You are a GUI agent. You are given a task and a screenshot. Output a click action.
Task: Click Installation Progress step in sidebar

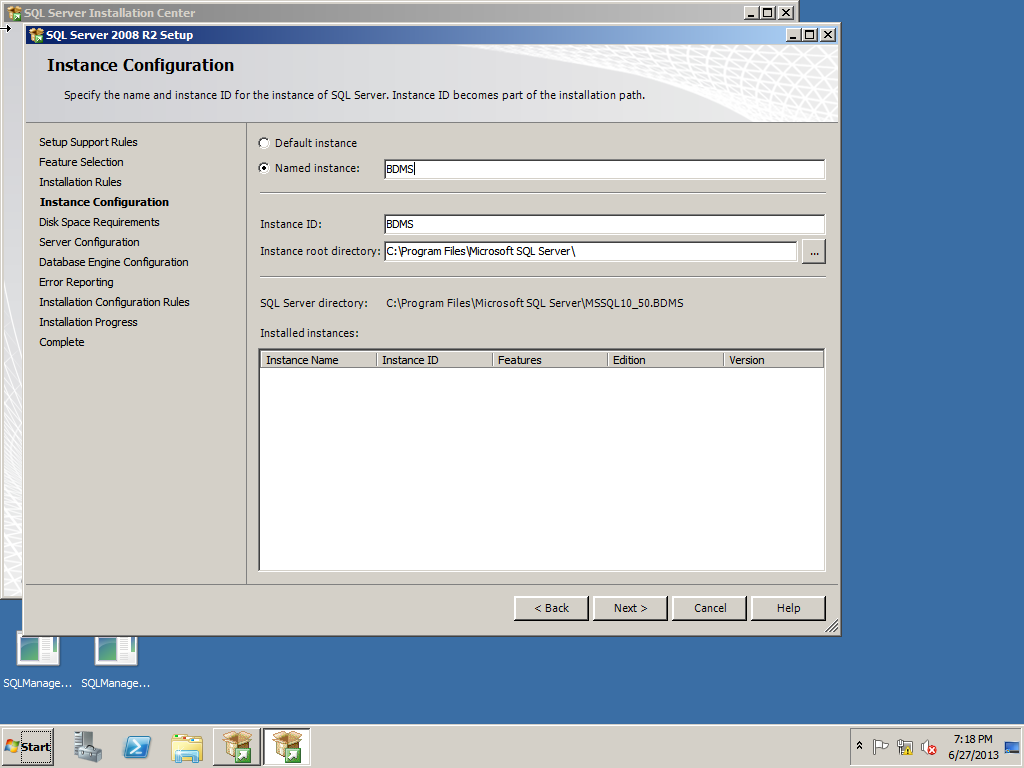coord(88,322)
